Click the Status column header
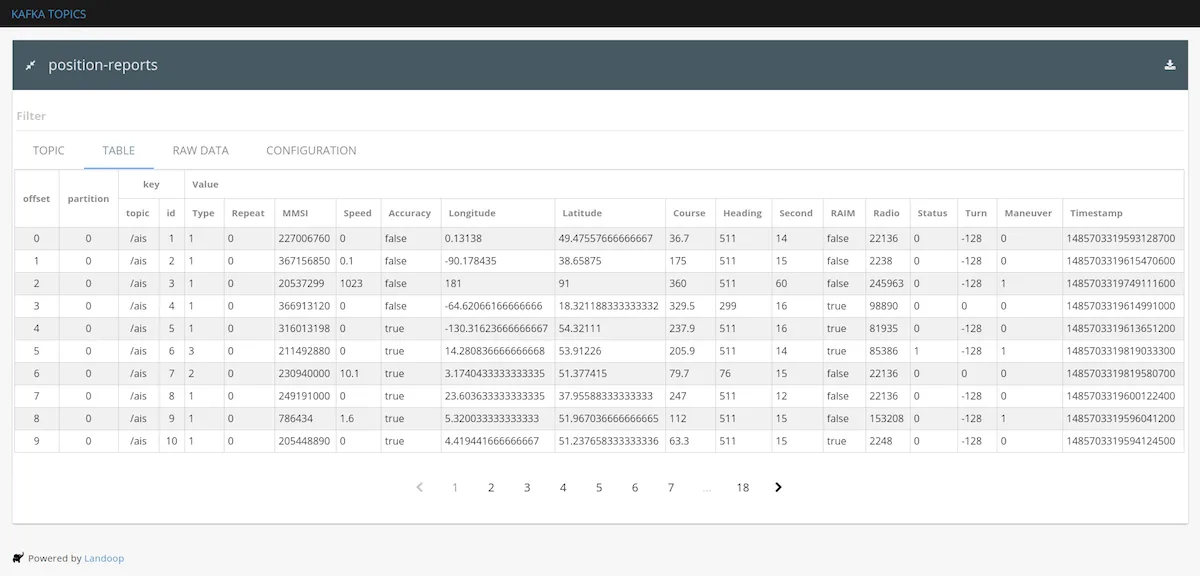 click(932, 213)
